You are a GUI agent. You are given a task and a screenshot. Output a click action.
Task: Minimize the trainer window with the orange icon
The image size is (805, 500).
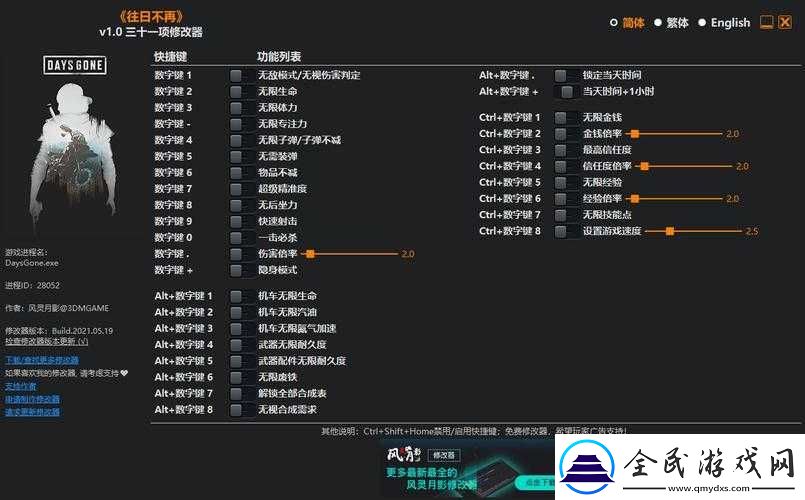[766, 22]
